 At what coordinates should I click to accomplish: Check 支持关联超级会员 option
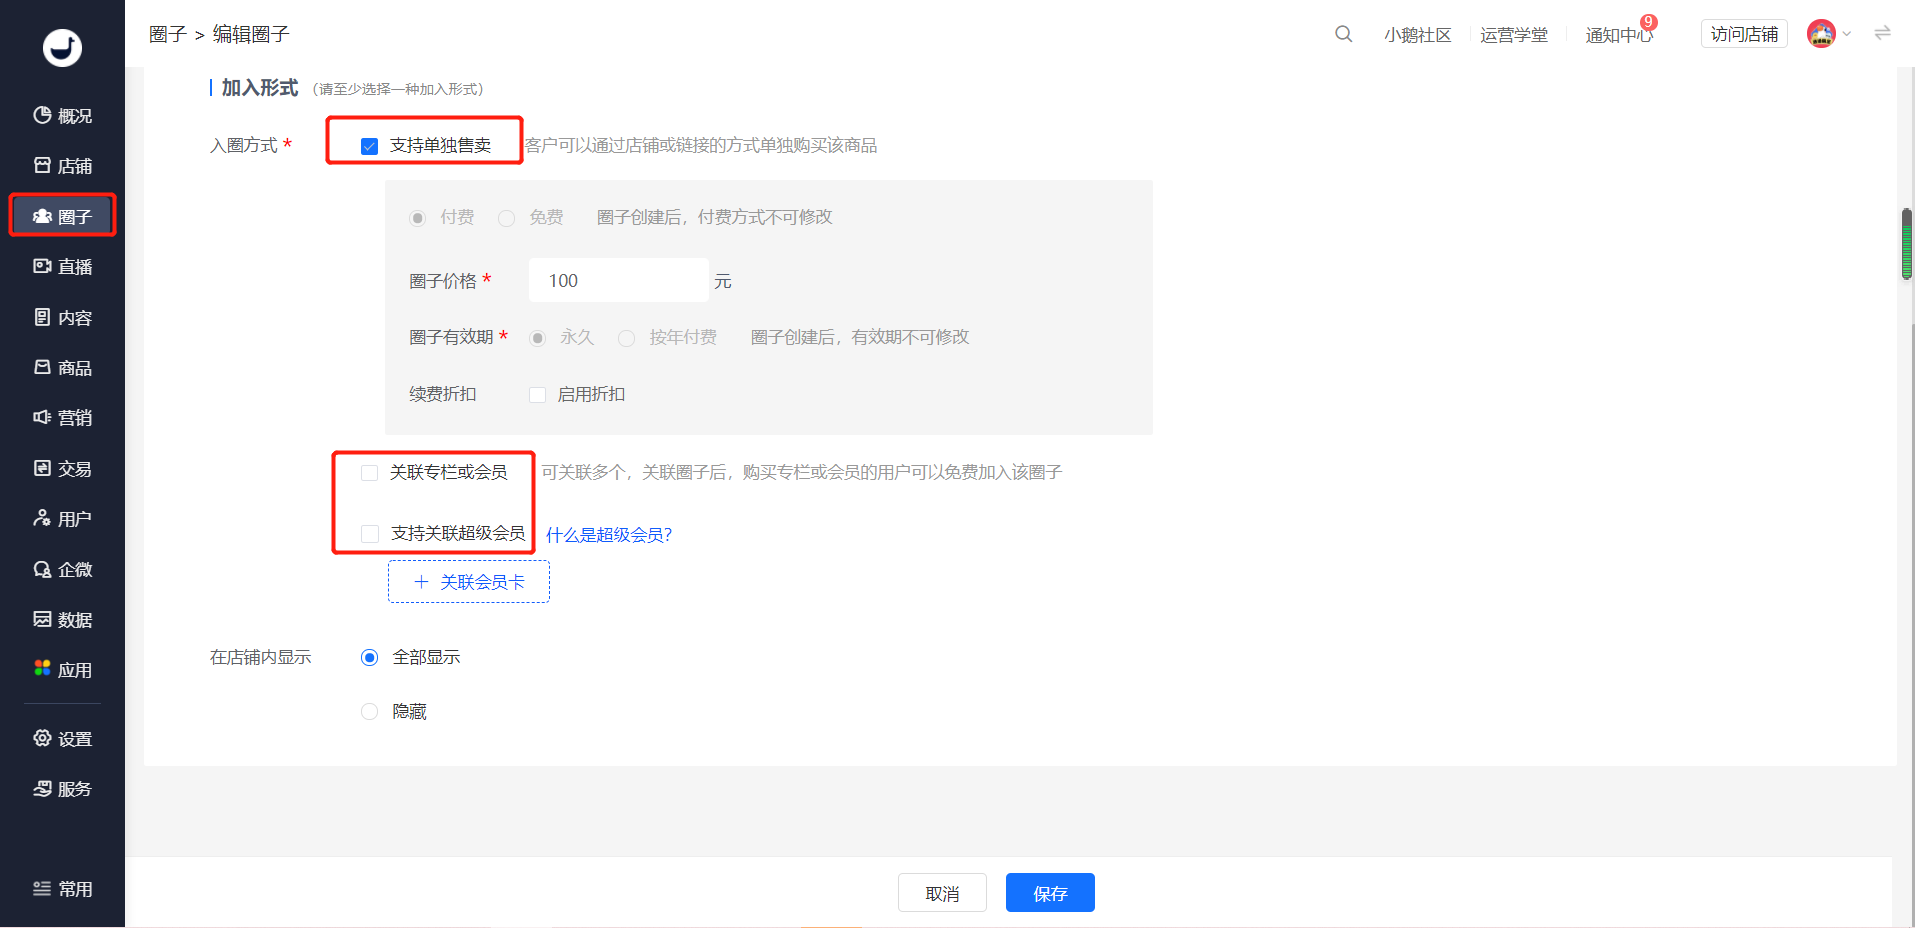(369, 534)
